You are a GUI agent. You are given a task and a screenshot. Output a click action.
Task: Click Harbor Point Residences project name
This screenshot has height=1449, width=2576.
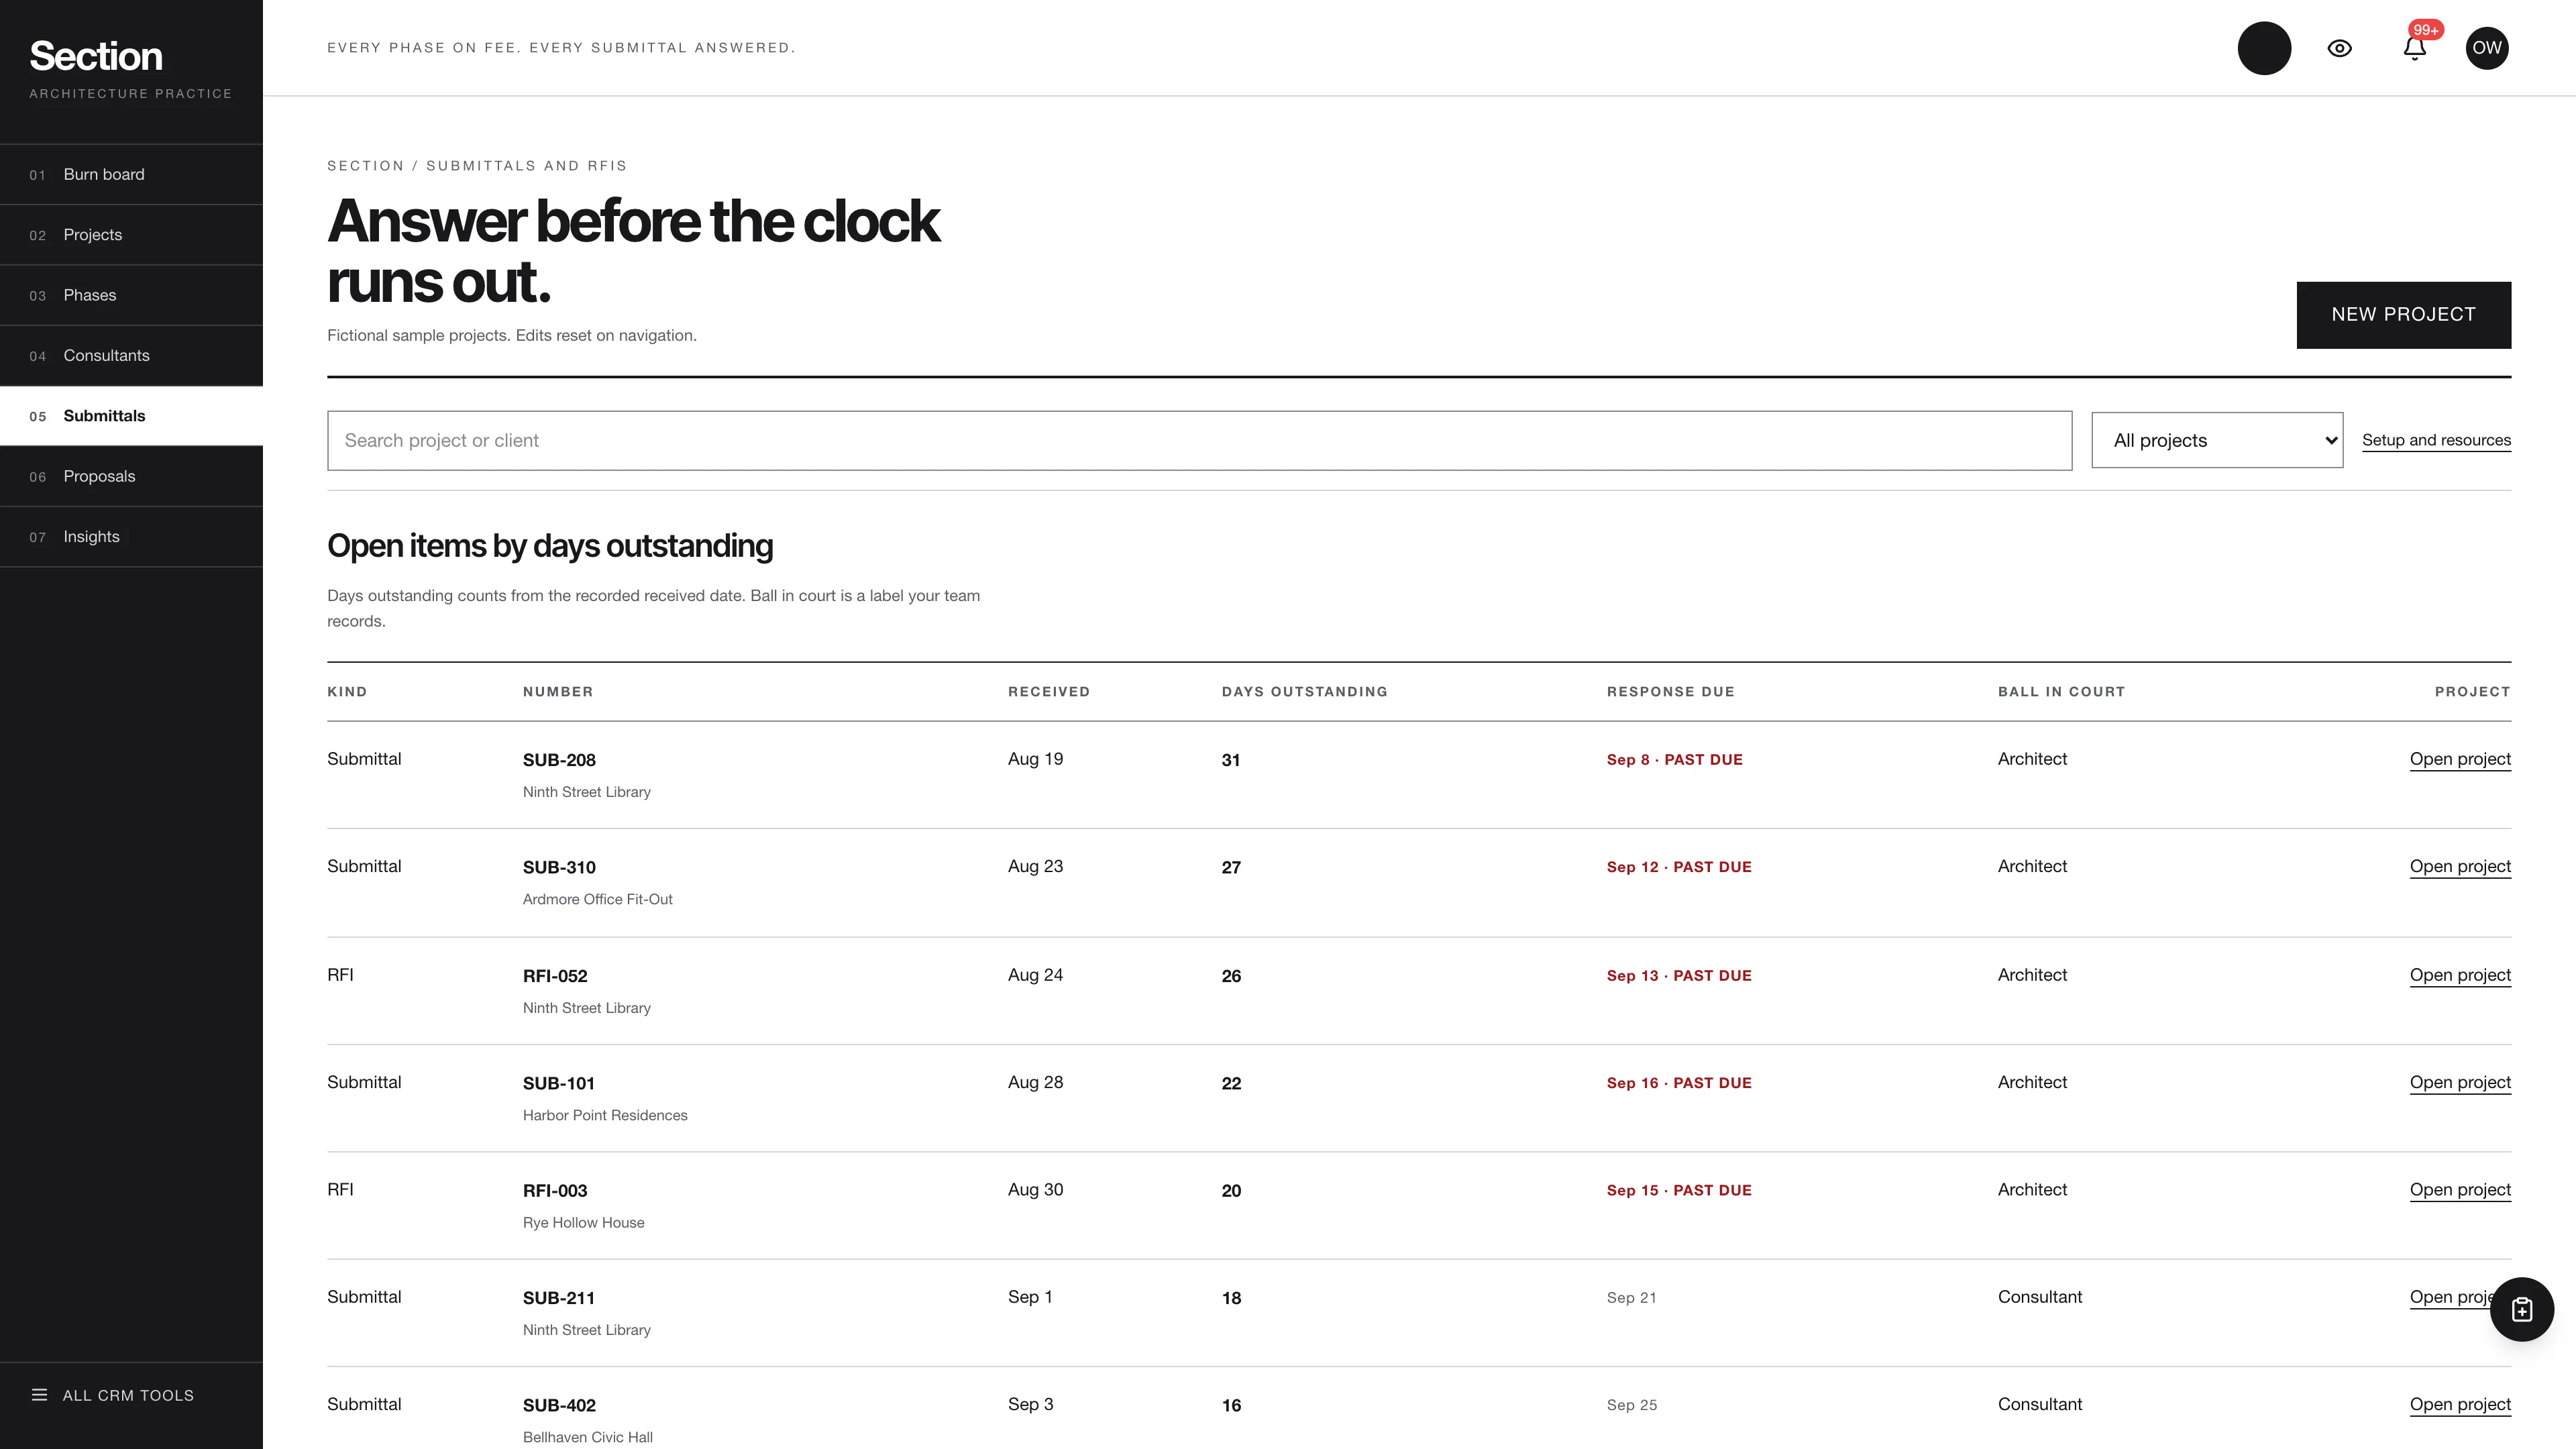point(605,1115)
